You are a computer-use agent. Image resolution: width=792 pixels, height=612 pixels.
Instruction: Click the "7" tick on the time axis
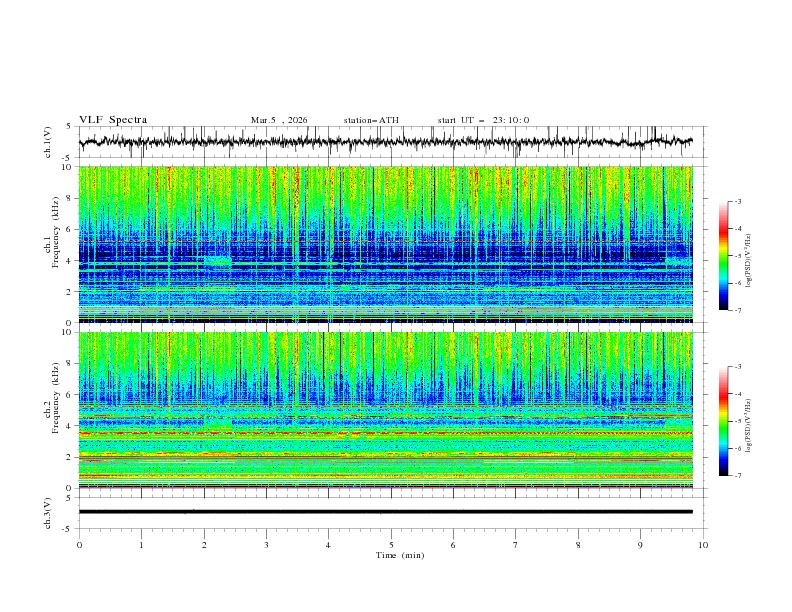pyautogui.click(x=516, y=545)
